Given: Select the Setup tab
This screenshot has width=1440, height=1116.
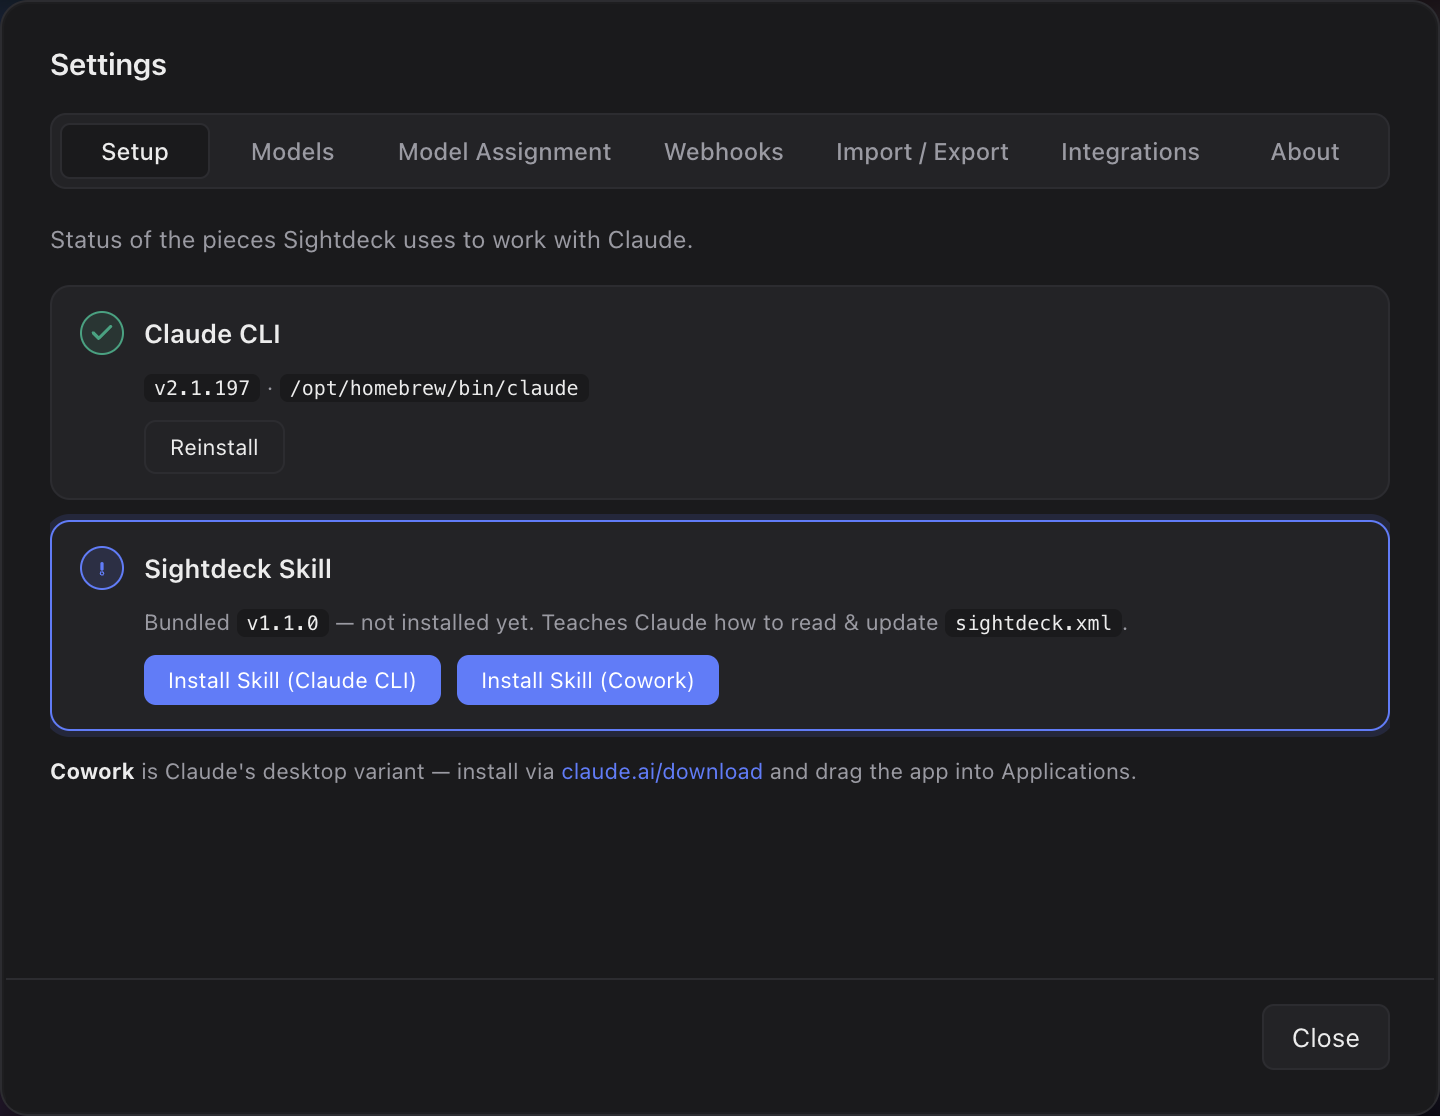Looking at the screenshot, I should click(135, 151).
